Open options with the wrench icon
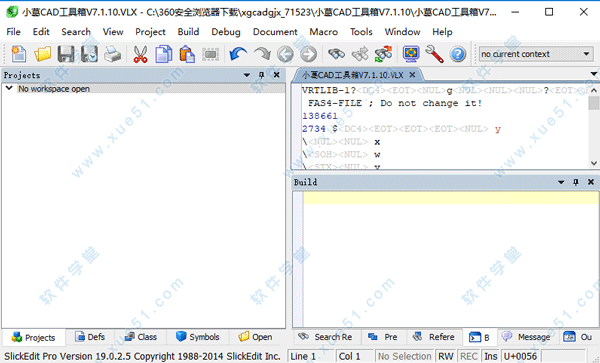 434,54
